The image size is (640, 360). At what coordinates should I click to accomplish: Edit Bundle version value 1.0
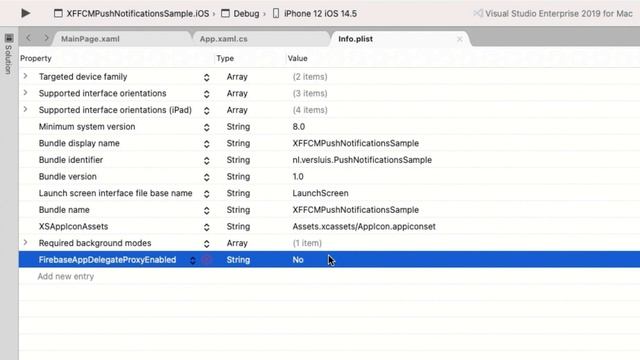[298, 177]
